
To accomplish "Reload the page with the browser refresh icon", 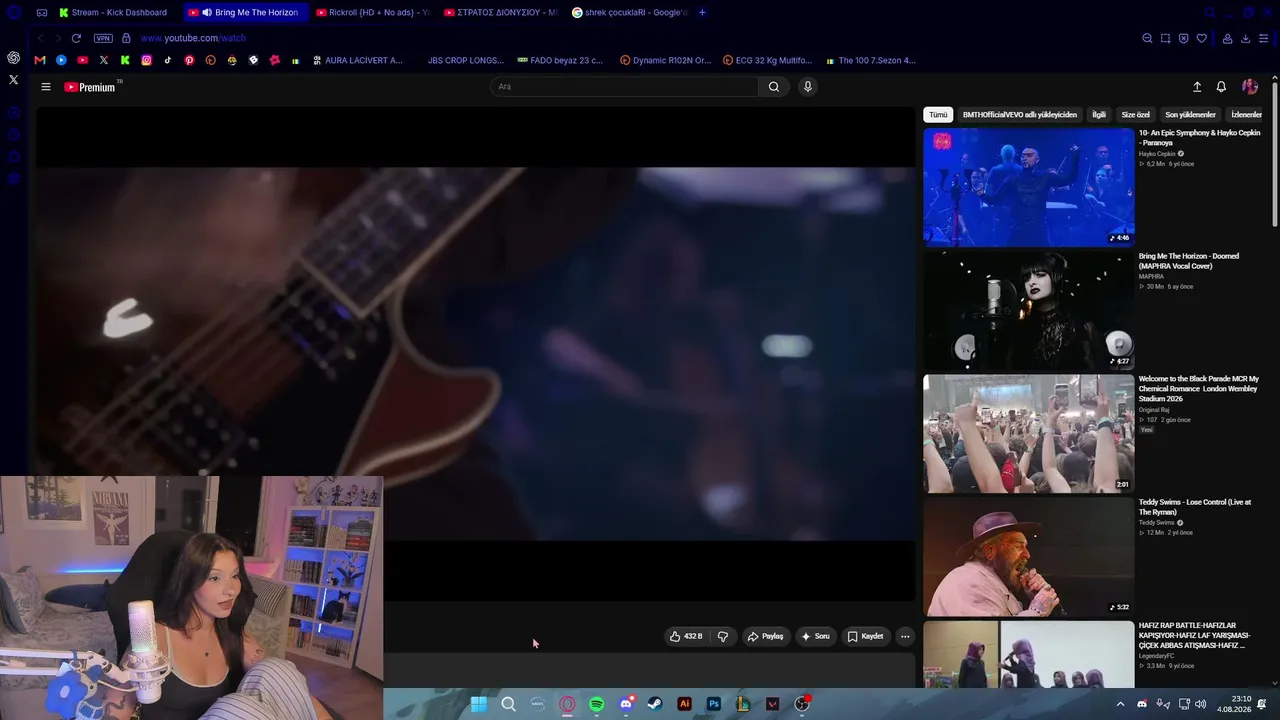I will pos(76,38).
